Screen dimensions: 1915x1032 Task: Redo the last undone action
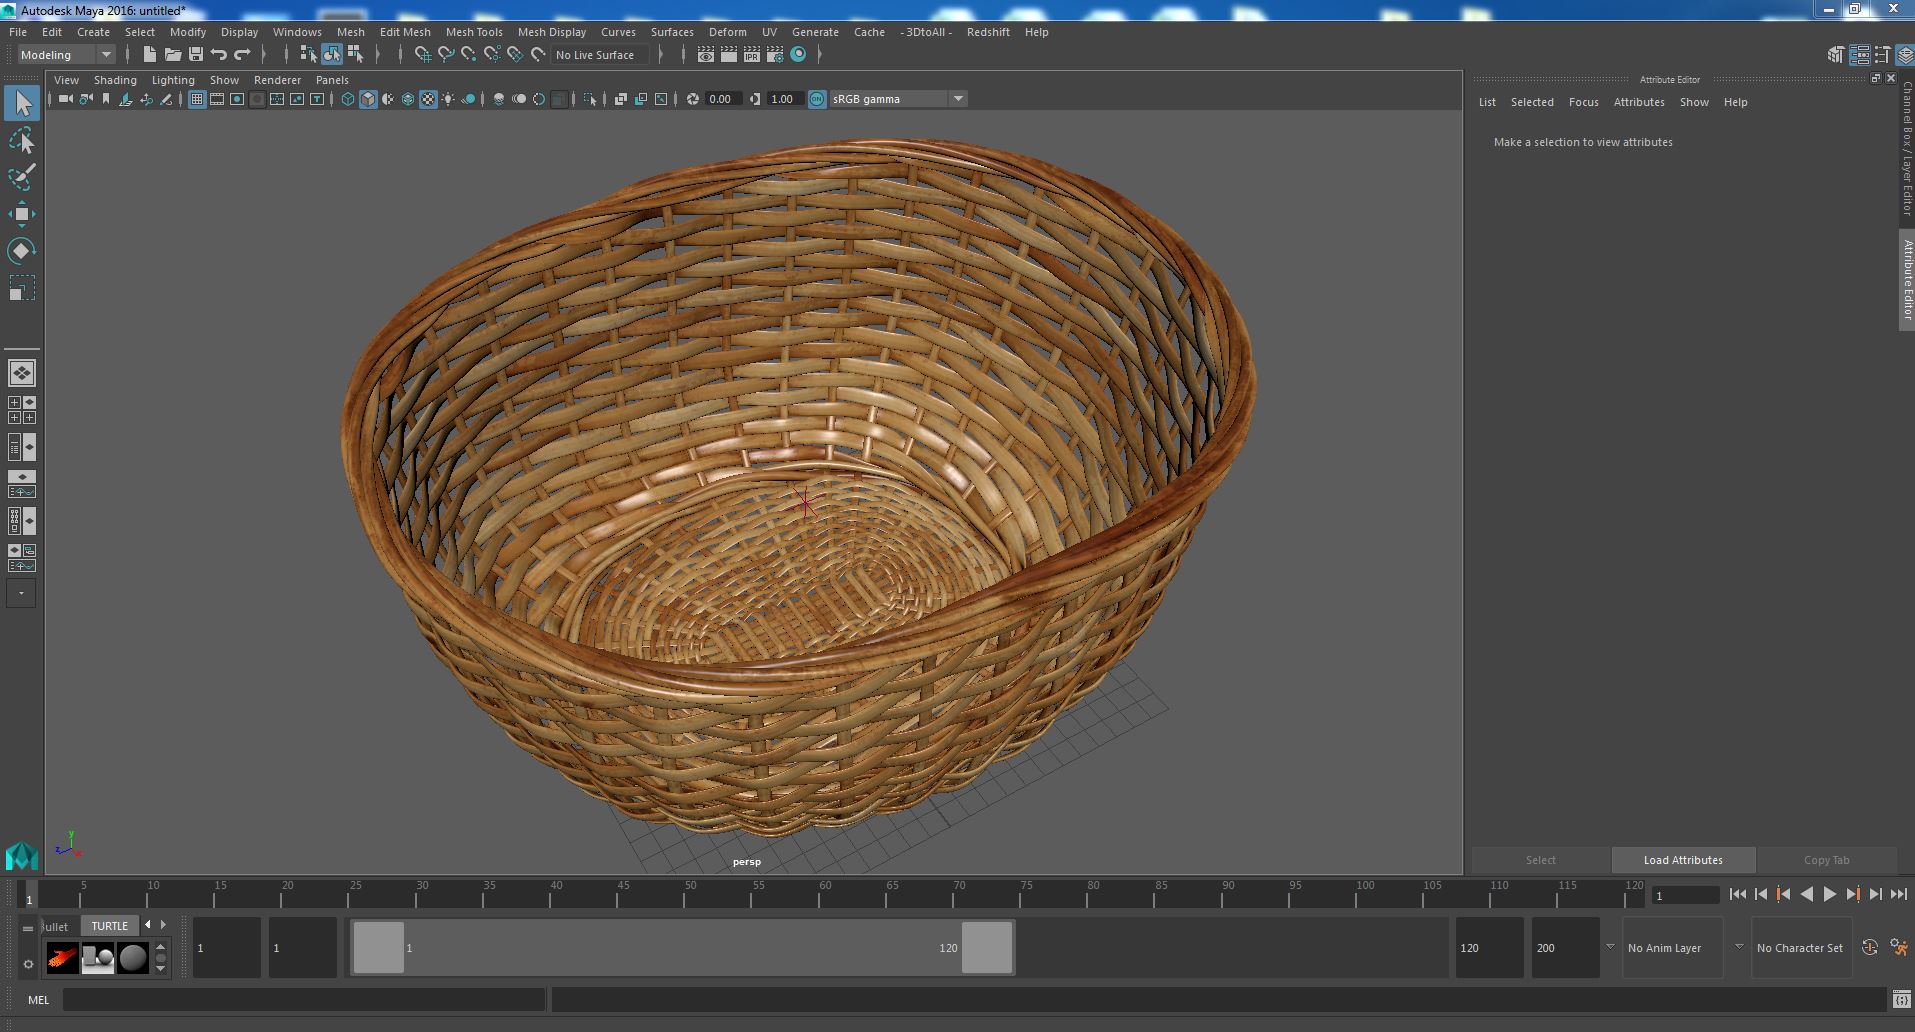(242, 55)
